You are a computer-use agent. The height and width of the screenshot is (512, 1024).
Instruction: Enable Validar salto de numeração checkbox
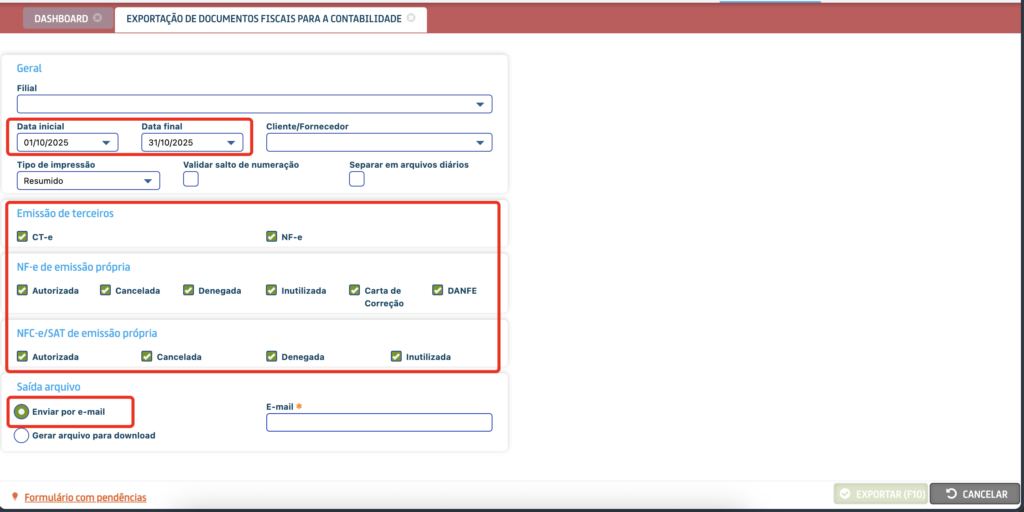pos(191,179)
